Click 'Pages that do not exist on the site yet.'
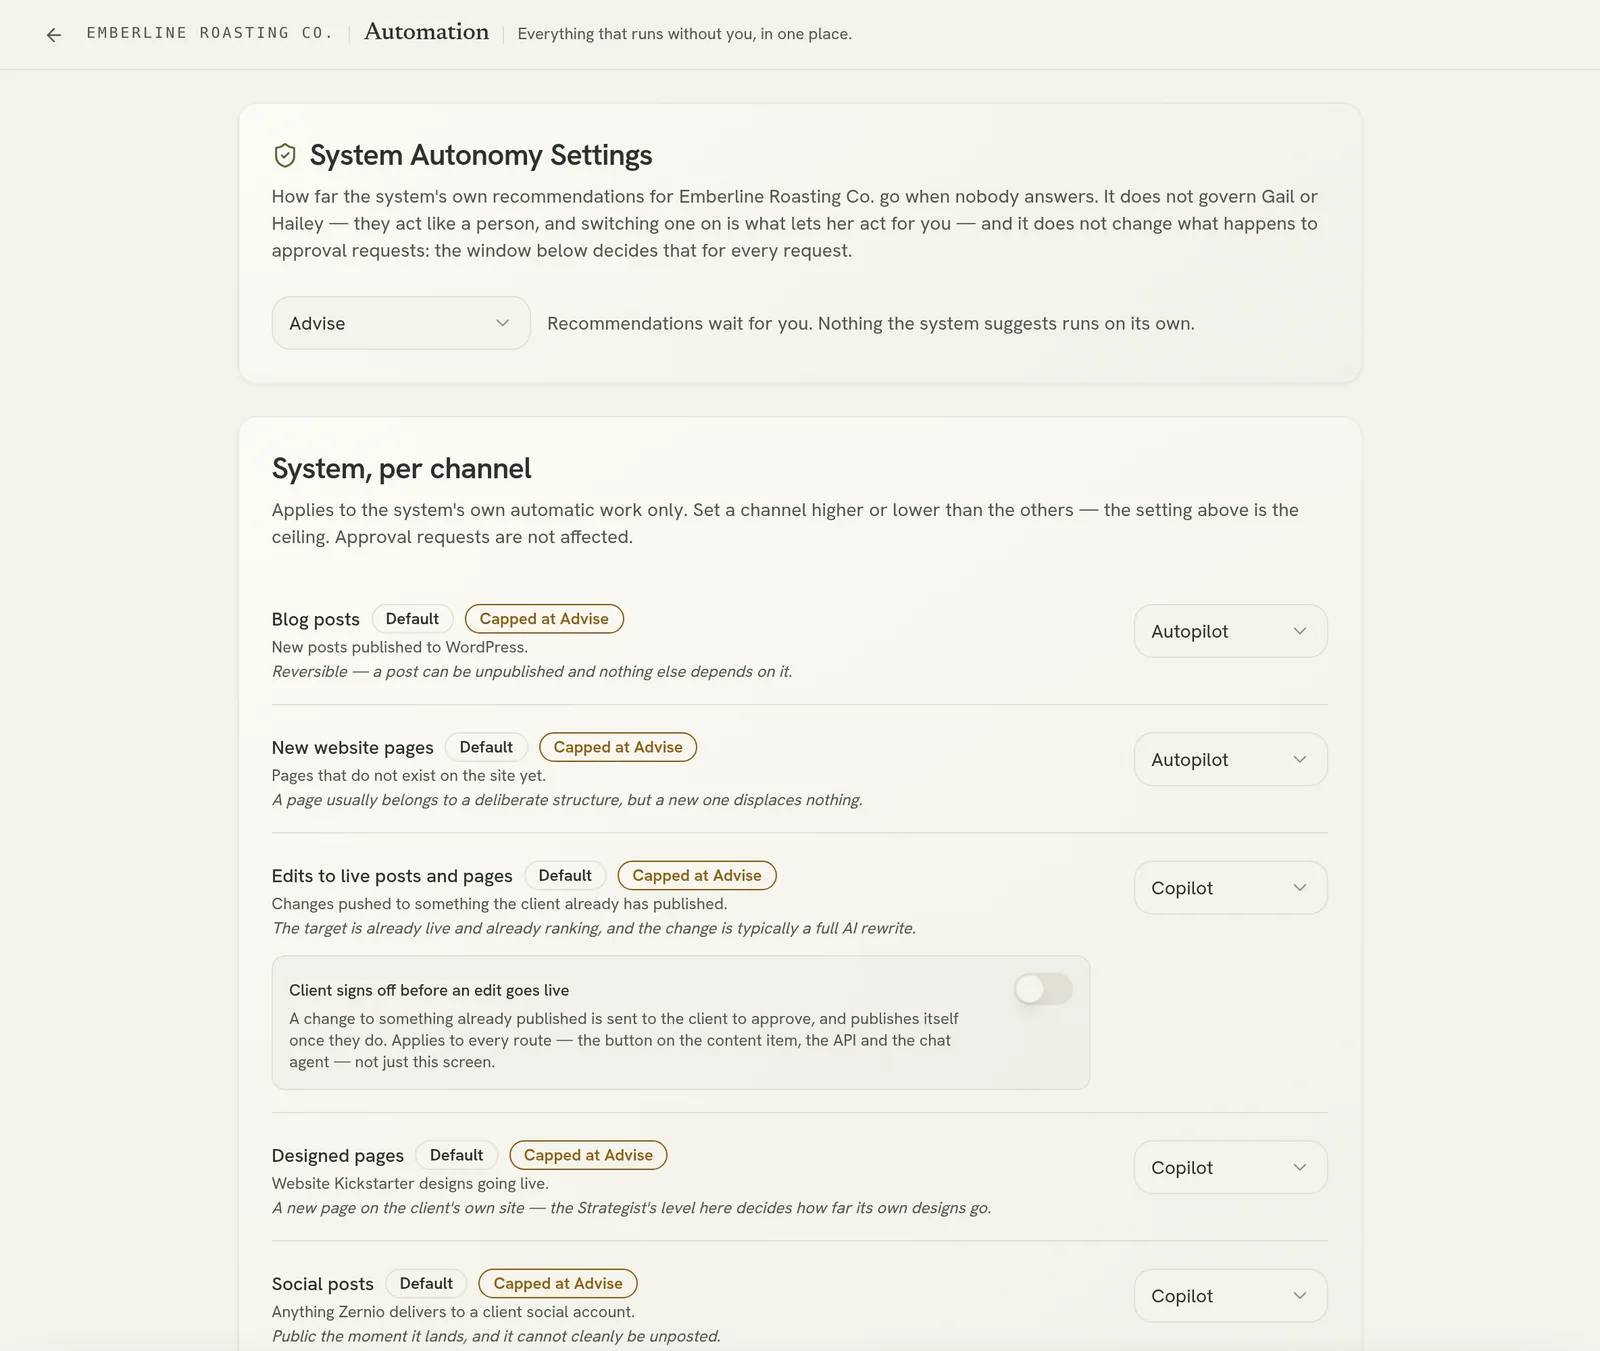 coord(409,775)
